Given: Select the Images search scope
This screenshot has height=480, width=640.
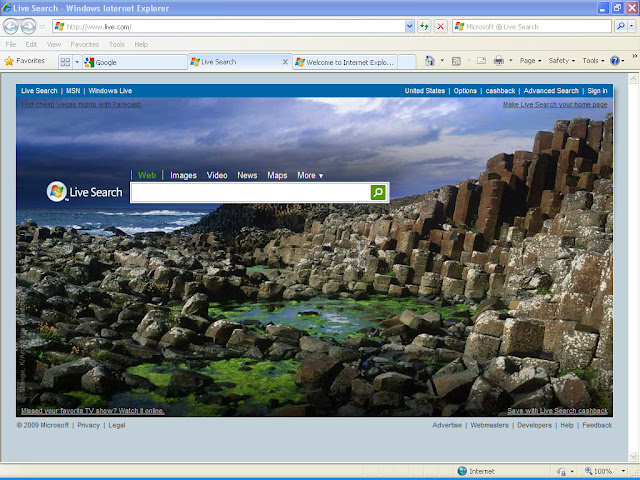Looking at the screenshot, I should (x=183, y=175).
